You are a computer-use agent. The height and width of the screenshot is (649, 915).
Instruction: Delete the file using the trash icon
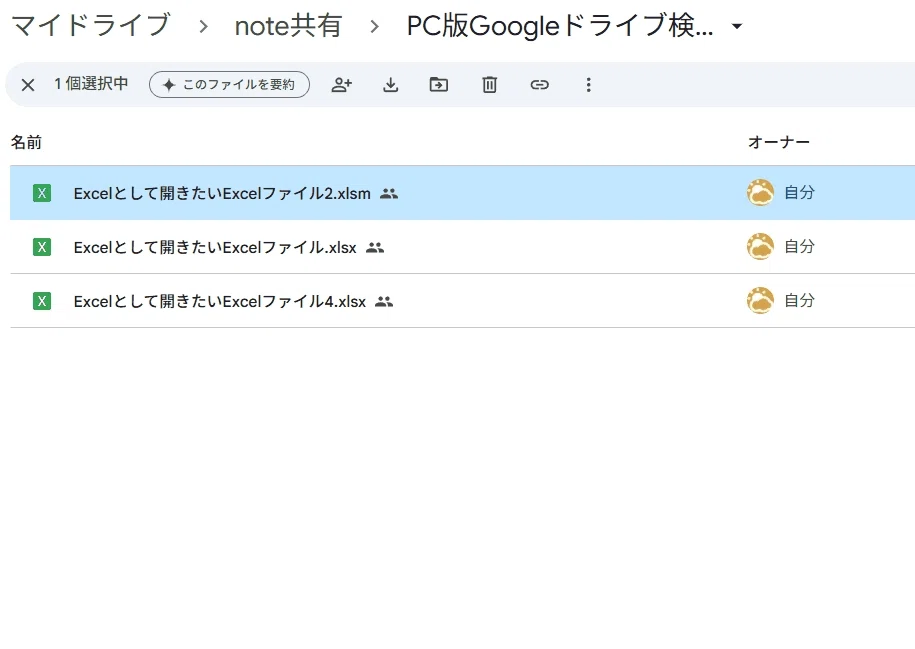[490, 85]
